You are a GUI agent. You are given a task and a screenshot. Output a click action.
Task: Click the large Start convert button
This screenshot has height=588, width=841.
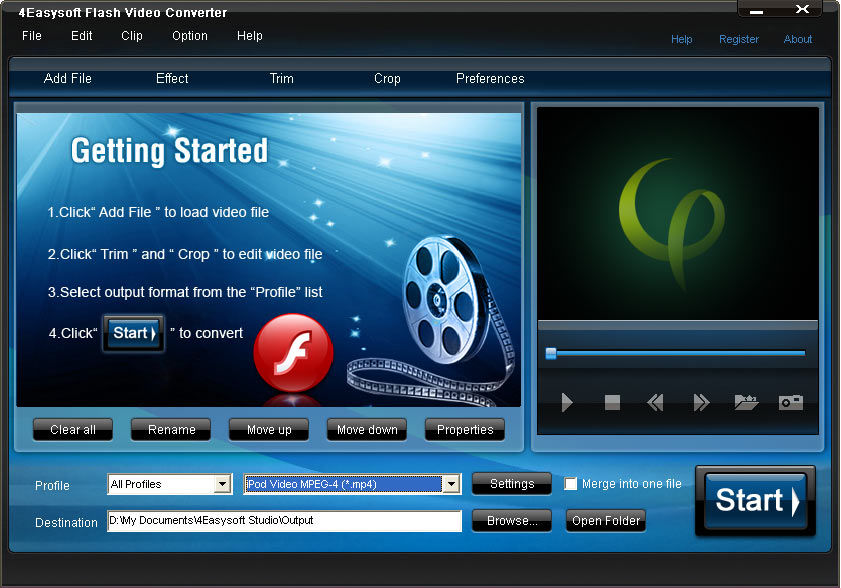coord(756,501)
